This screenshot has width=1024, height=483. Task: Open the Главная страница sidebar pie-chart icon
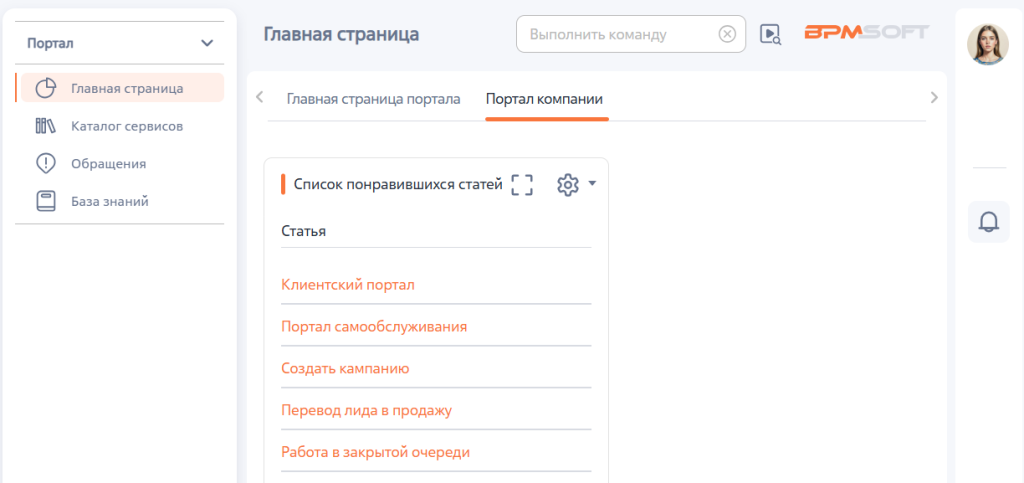click(45, 88)
